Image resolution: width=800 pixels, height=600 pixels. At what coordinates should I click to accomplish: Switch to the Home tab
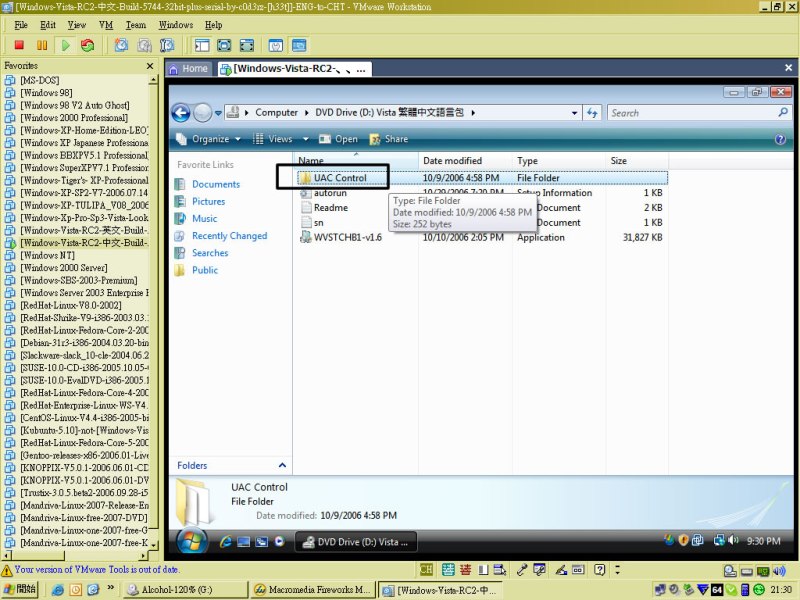(x=188, y=69)
